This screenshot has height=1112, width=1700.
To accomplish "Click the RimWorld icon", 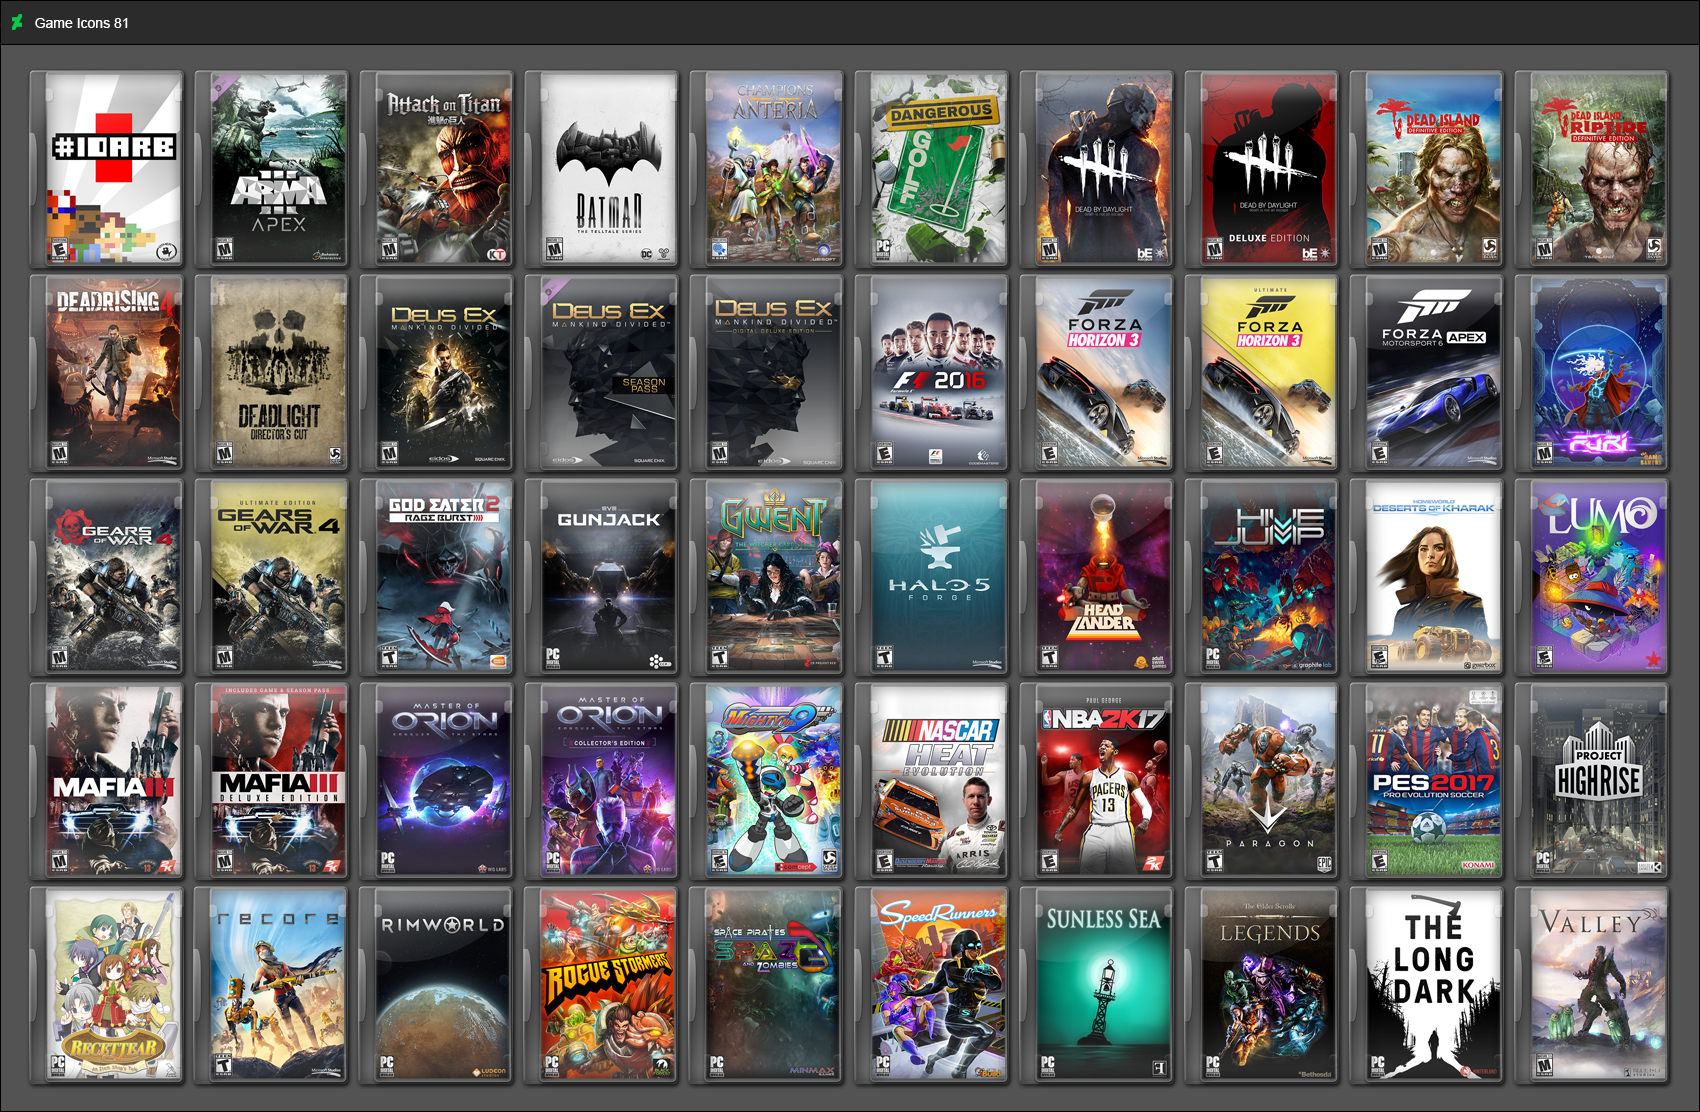I will click(x=437, y=986).
